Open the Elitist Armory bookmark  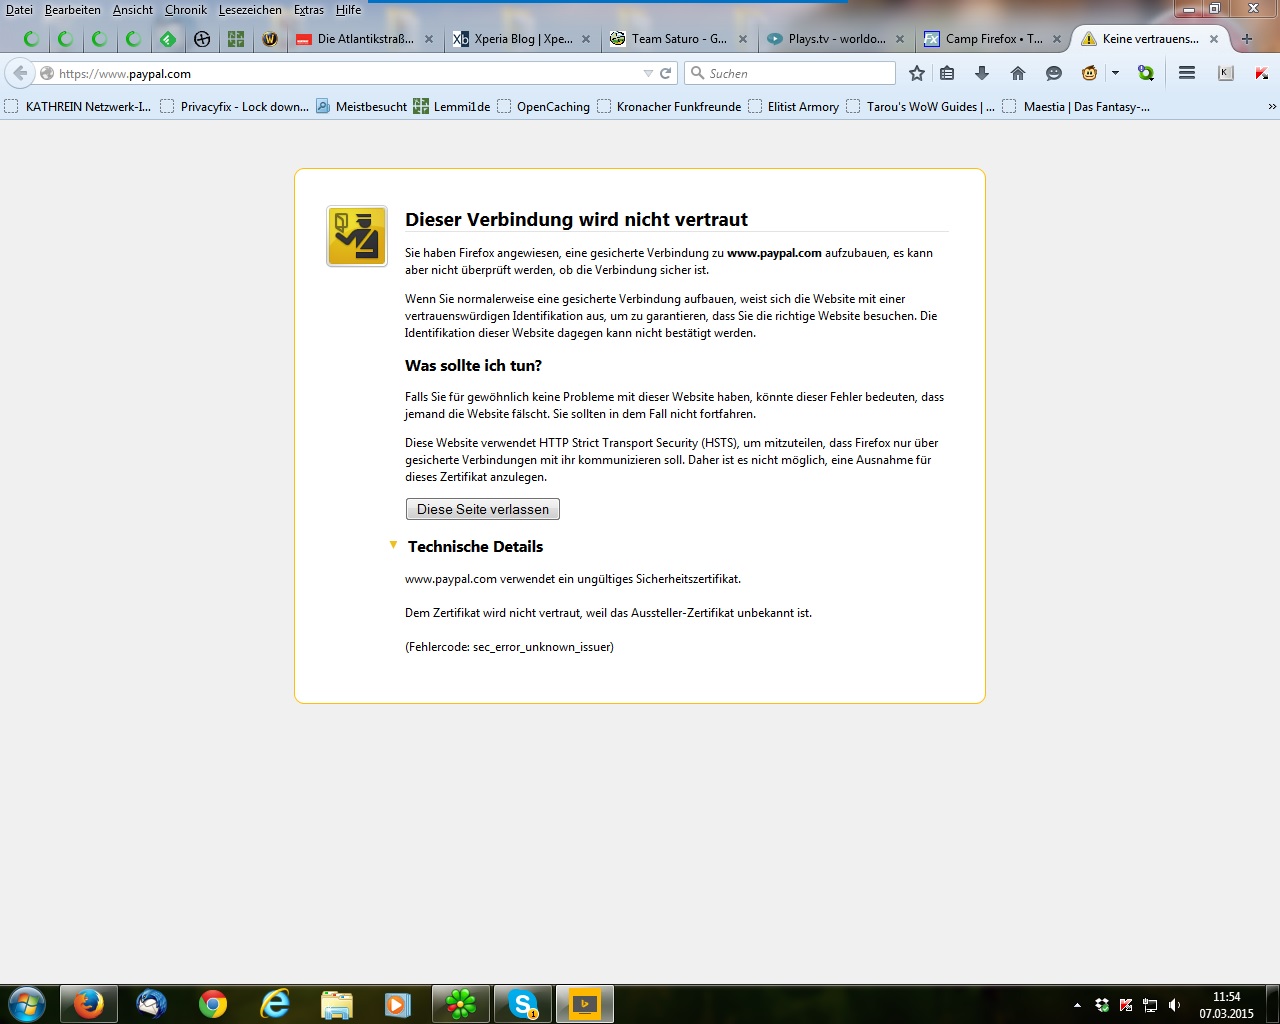(793, 106)
